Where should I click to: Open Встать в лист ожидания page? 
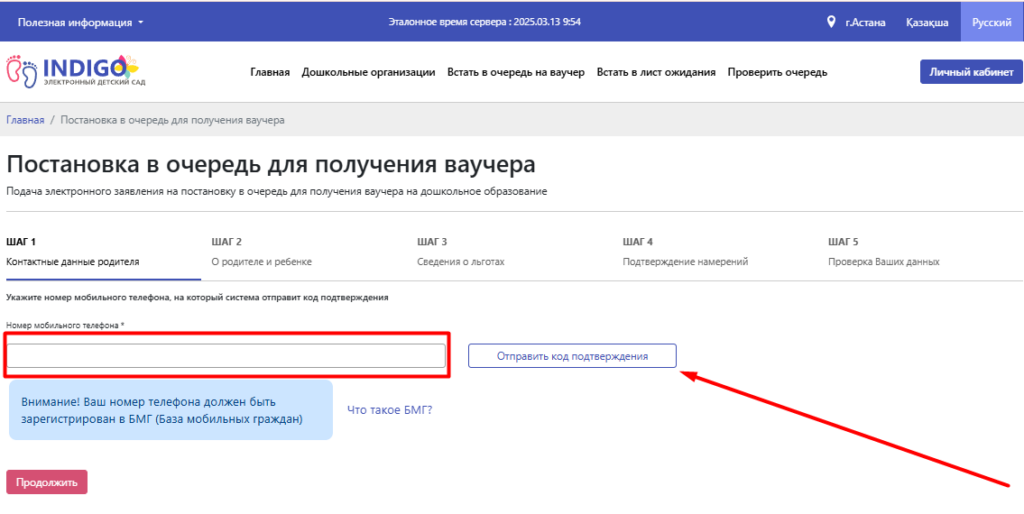pos(656,72)
